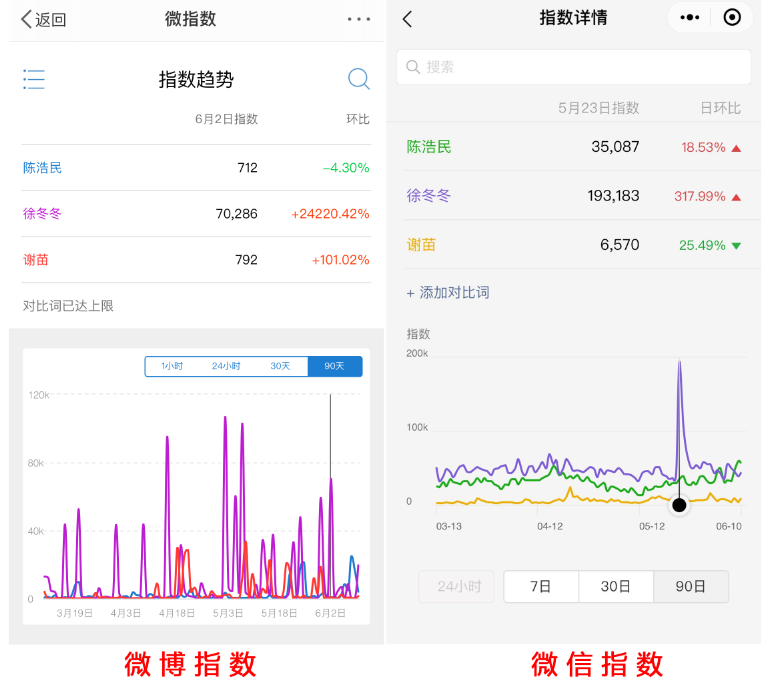This screenshot has height=691, width=765.
Task: Select the 24小时 tab in Weibo chart
Action: pos(226,366)
